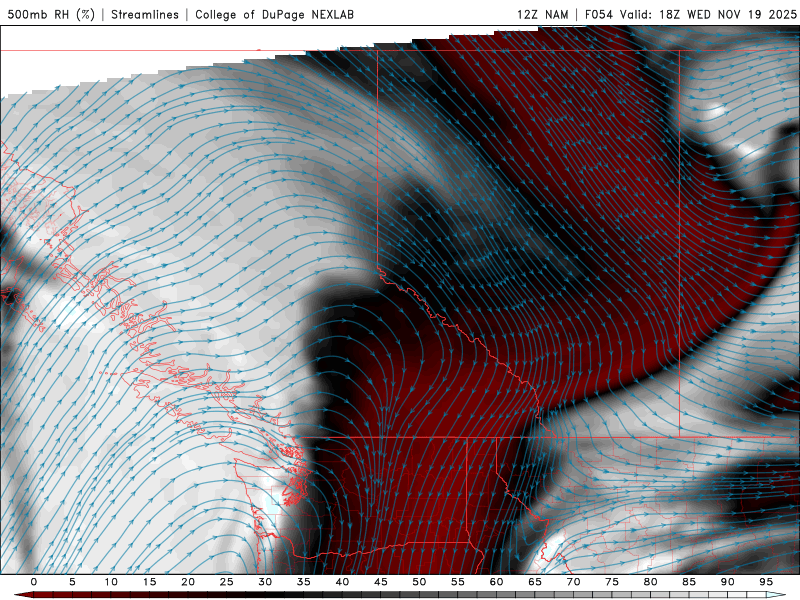Click the "55" value on the color scale
This screenshot has height=600, width=800.
[x=457, y=582]
